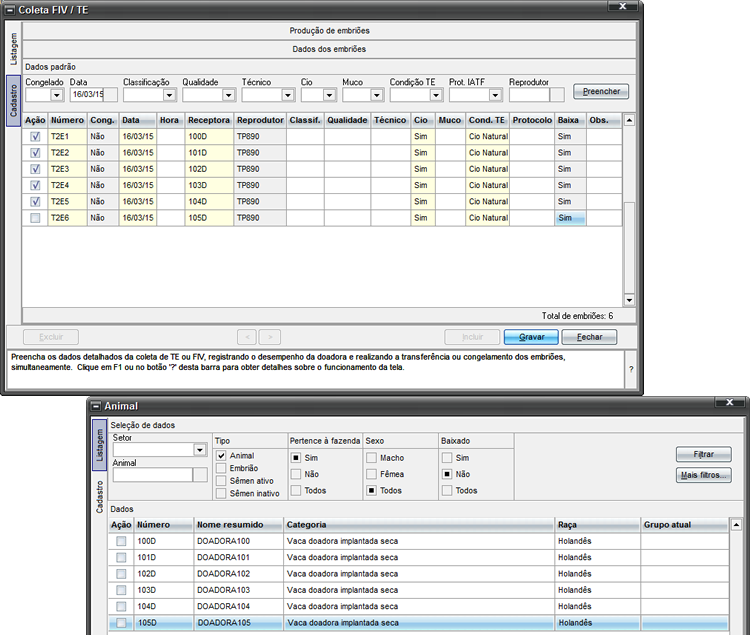This screenshot has width=750, height=635.
Task: Click the Reprodutor input field
Action: click(529, 95)
